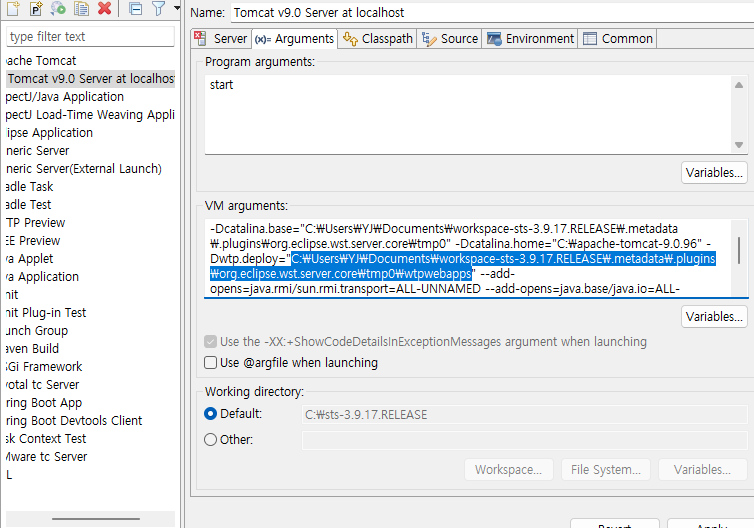Select Launch Group item

pyautogui.click(x=37, y=331)
